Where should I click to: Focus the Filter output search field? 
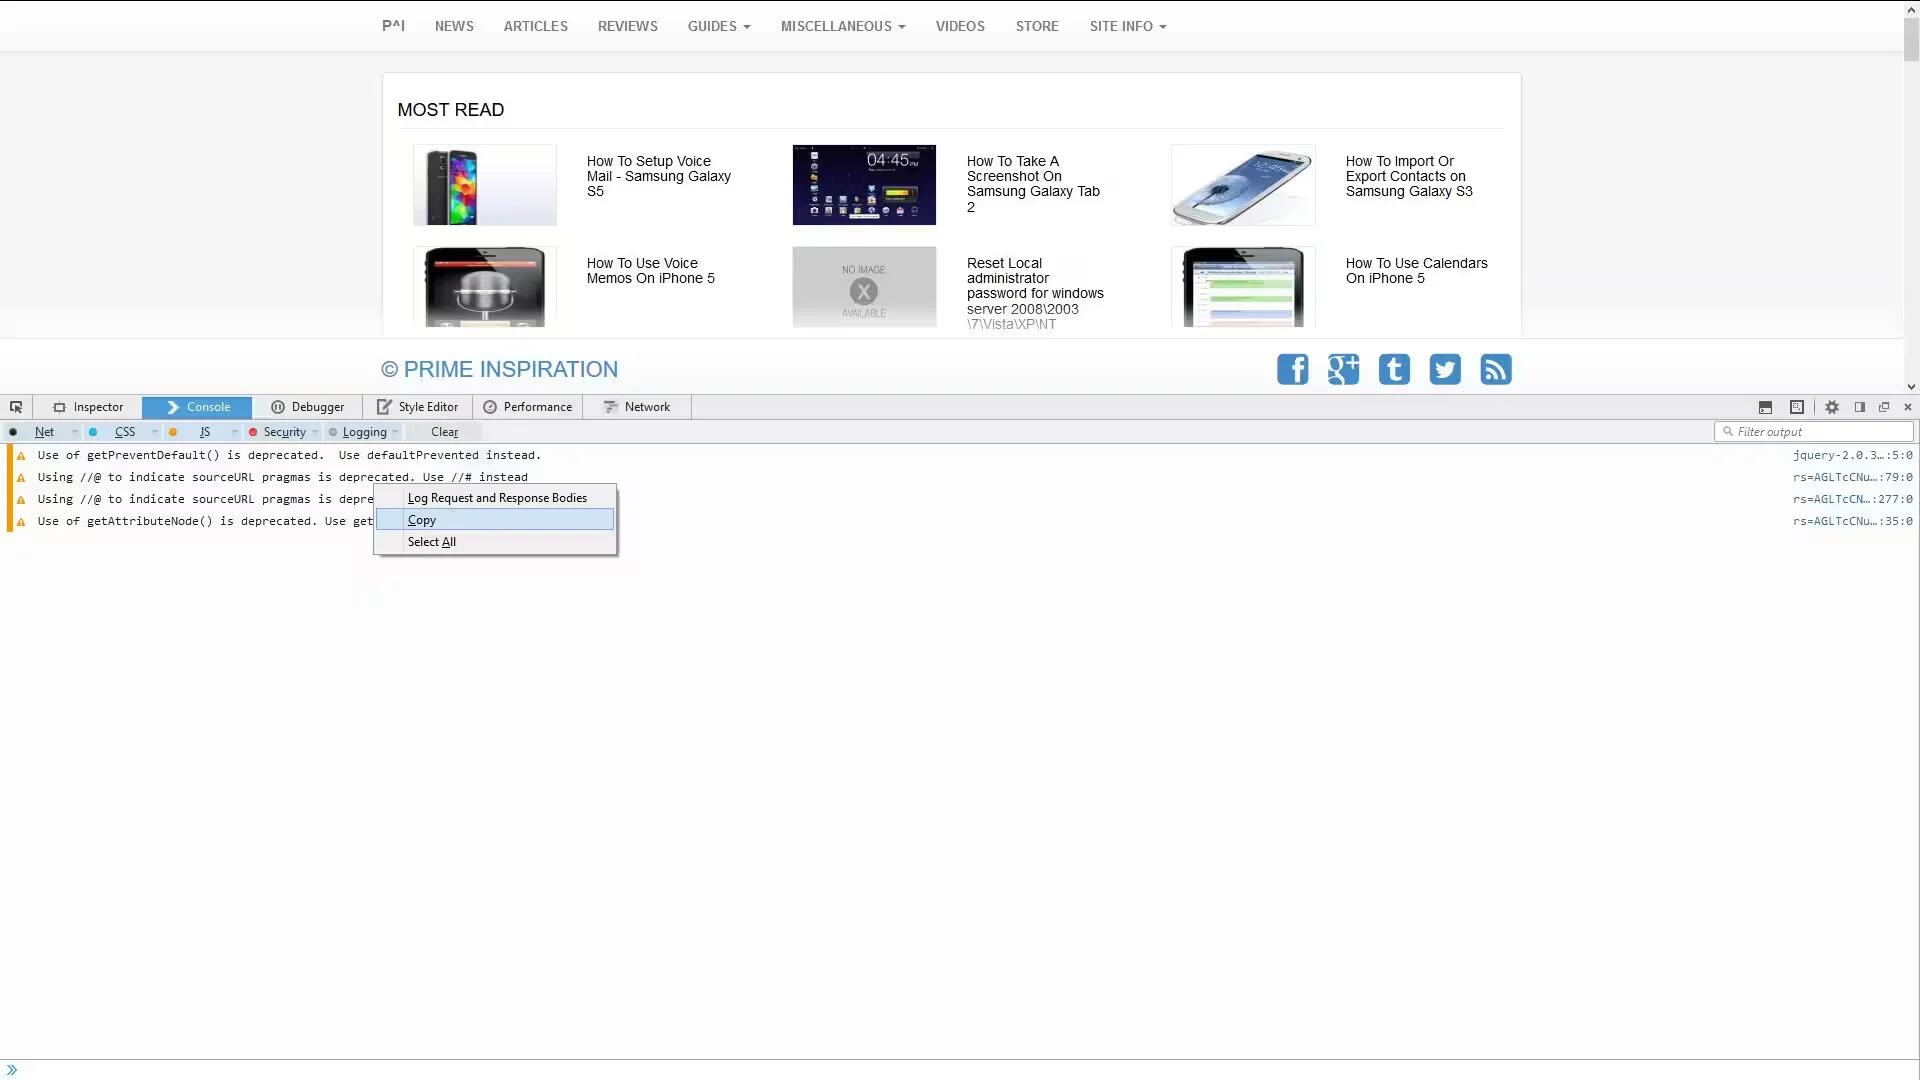[x=1814, y=432]
